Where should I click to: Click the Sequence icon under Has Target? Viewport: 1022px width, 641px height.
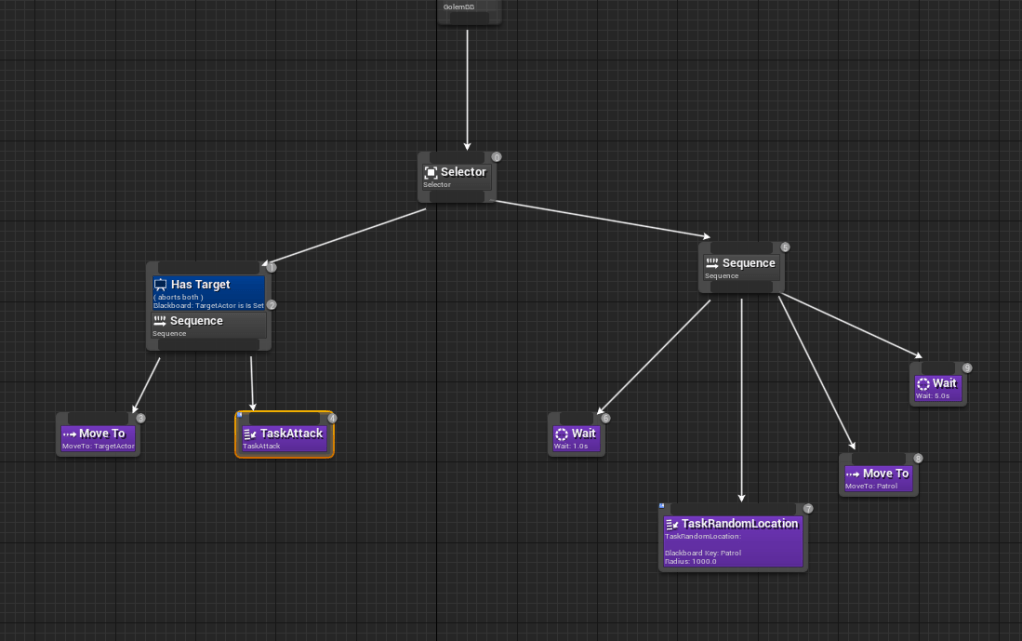click(160, 321)
